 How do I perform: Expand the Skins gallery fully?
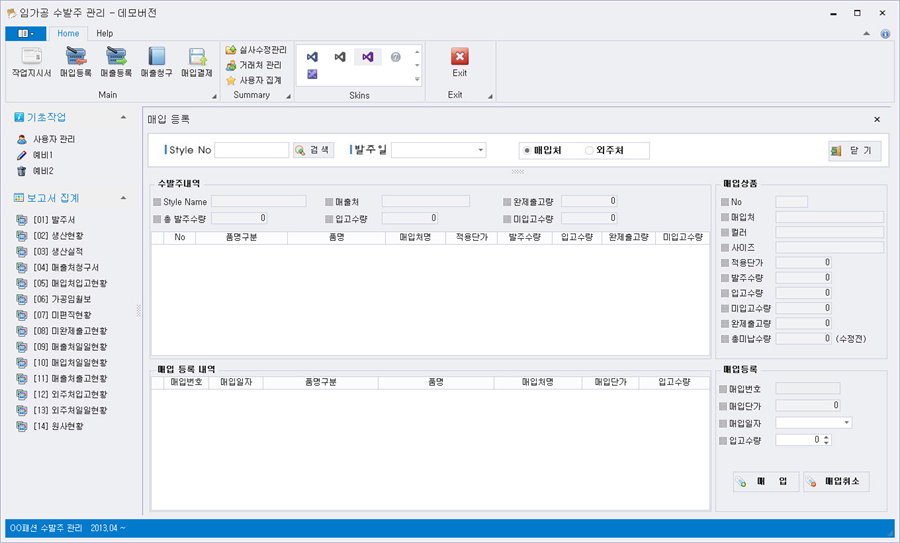click(417, 79)
